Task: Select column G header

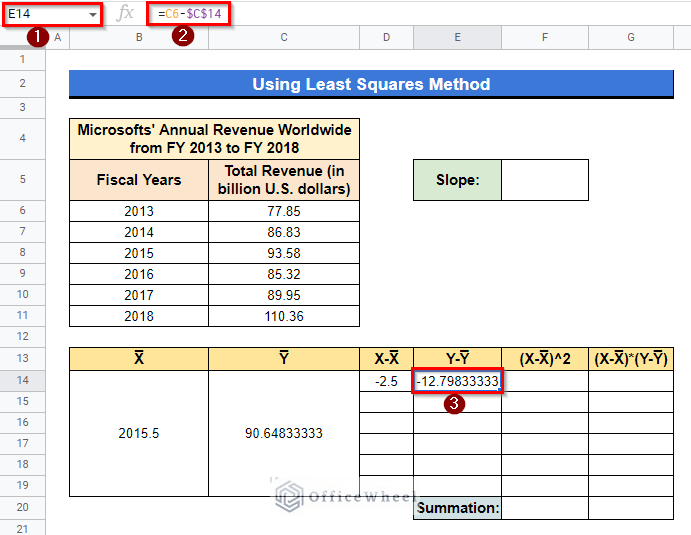Action: (x=631, y=37)
